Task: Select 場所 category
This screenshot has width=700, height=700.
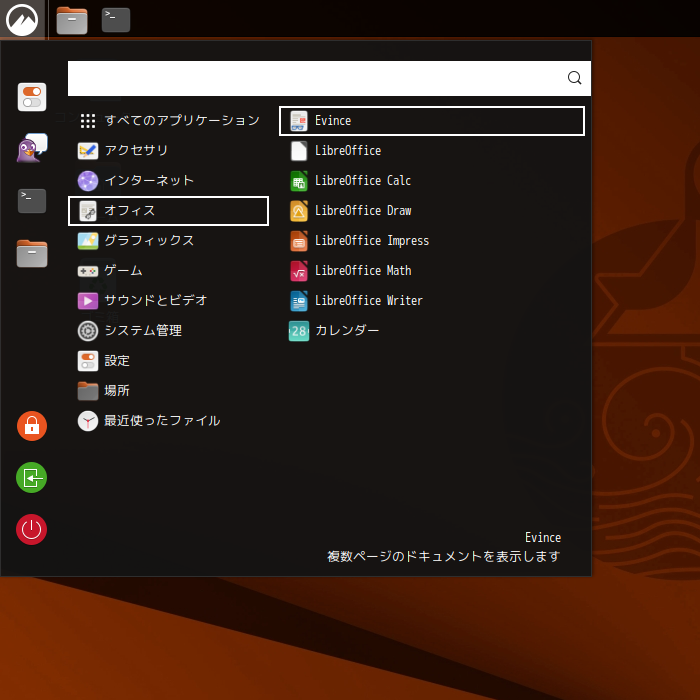Action: 168,391
